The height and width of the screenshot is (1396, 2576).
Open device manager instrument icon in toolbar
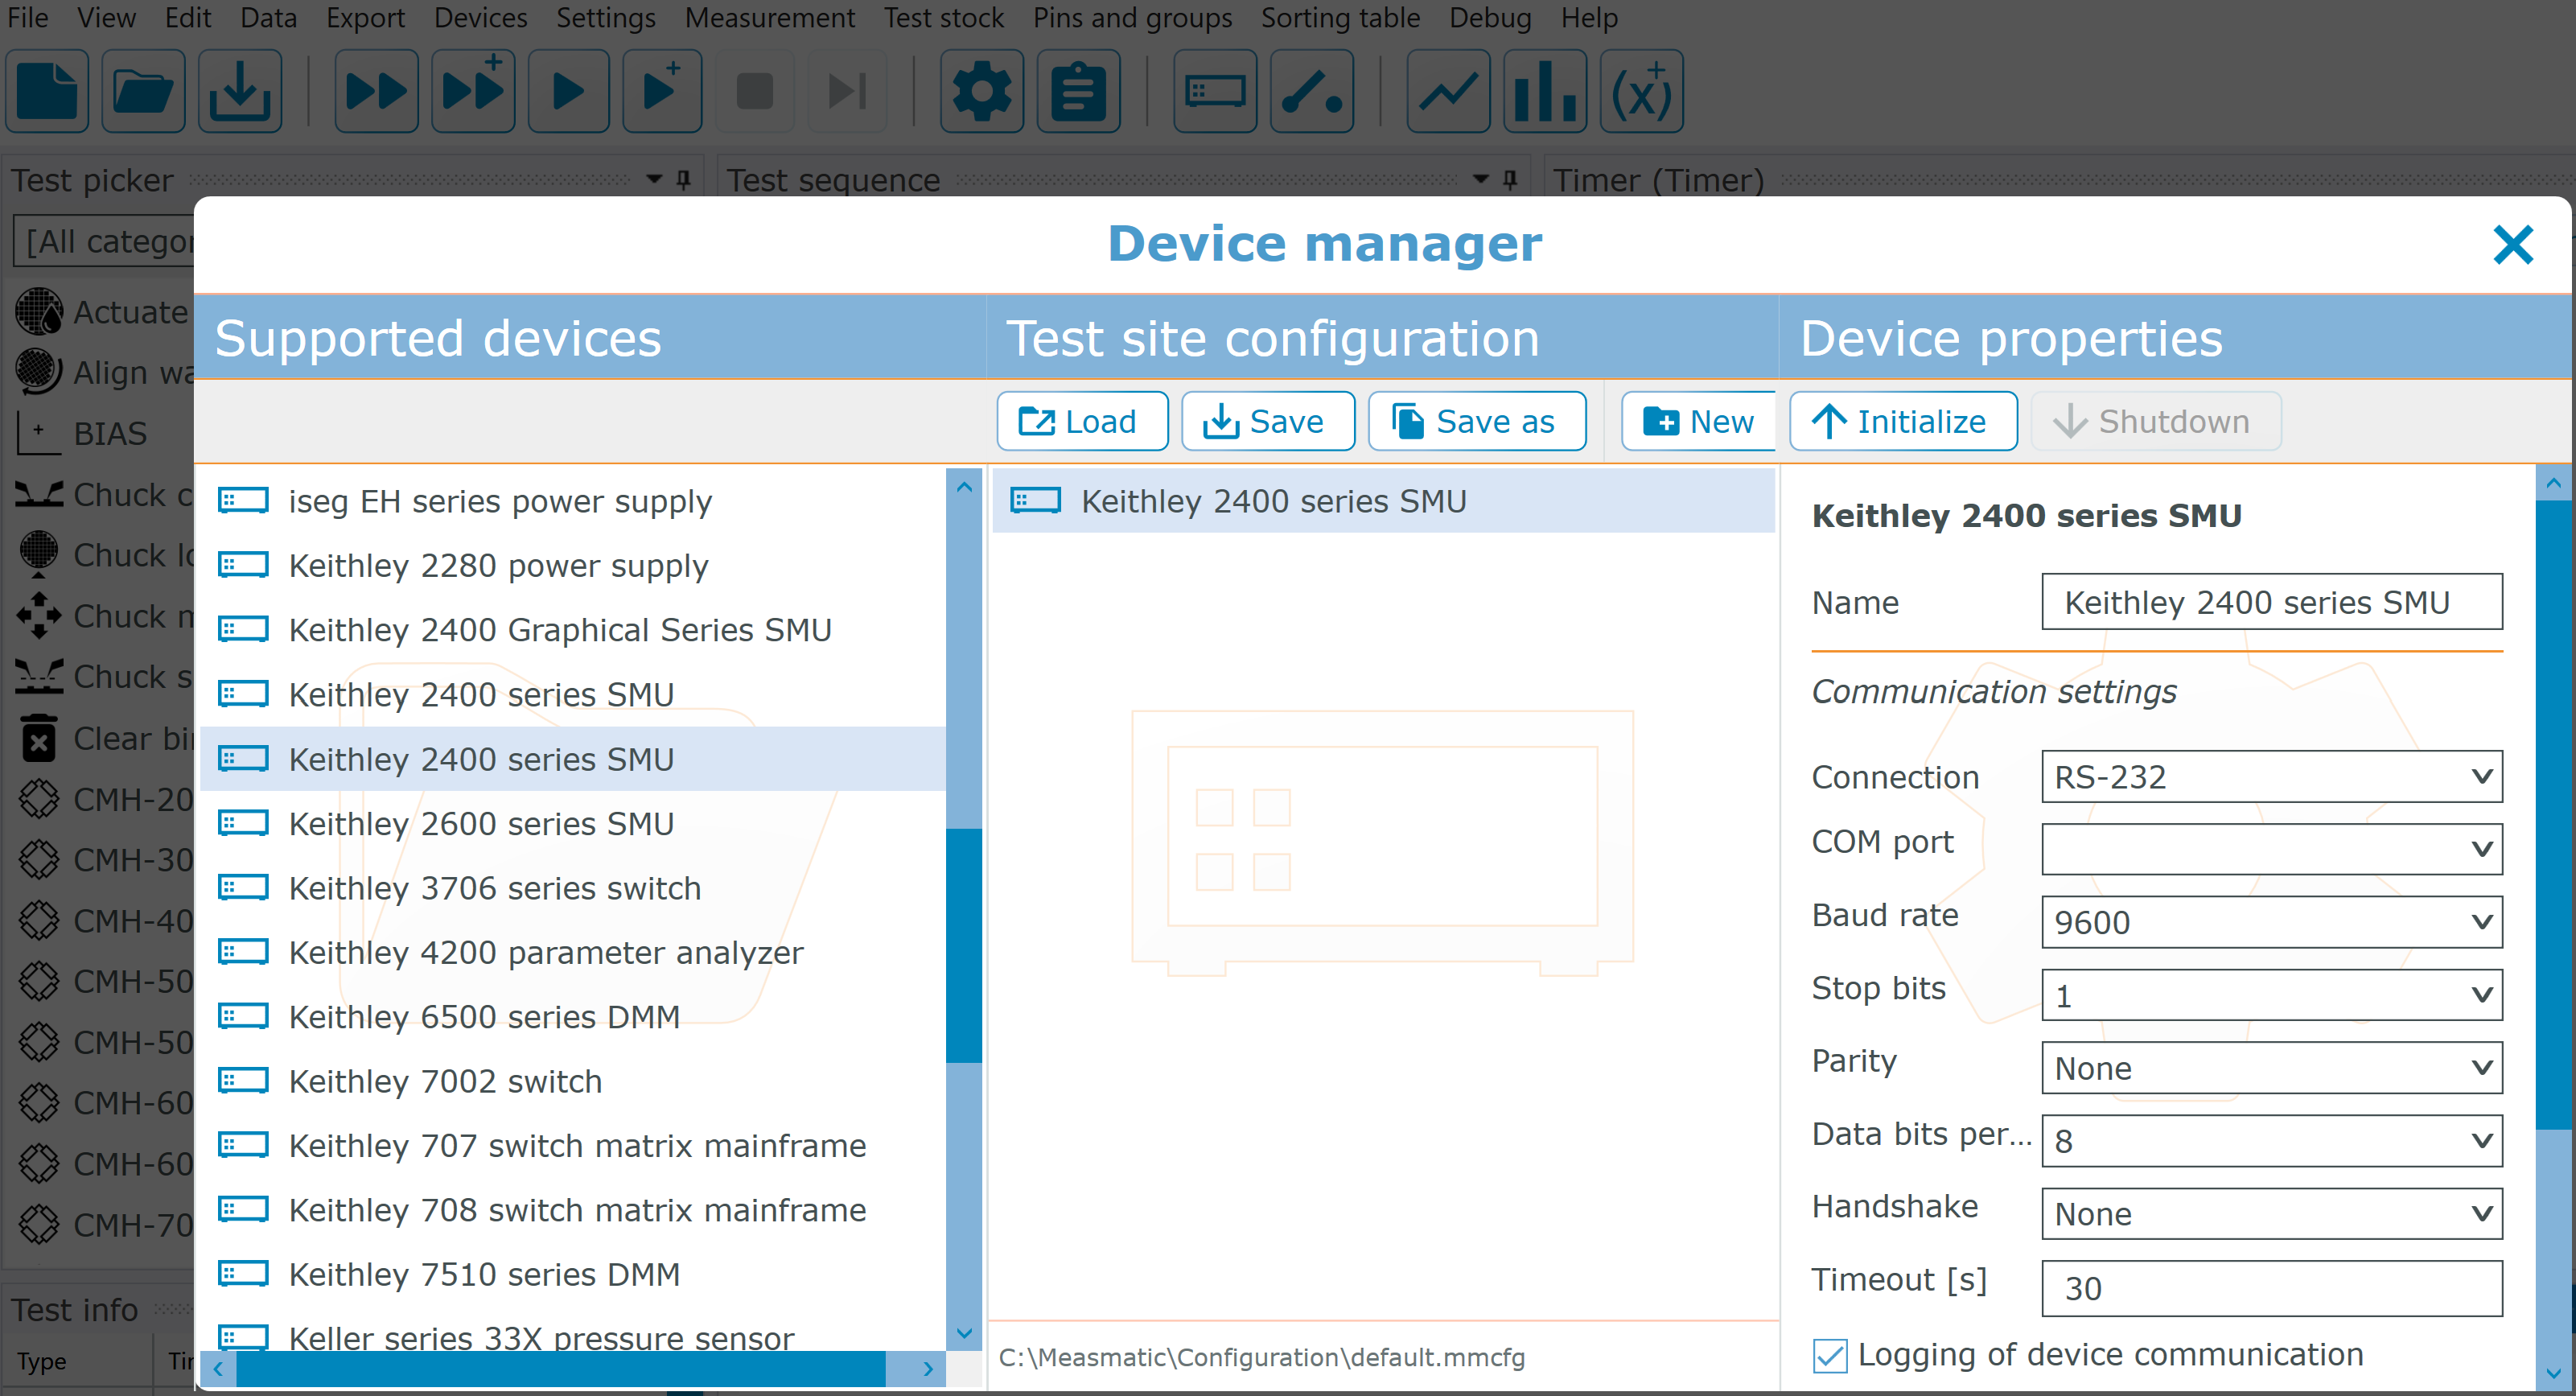(1215, 91)
